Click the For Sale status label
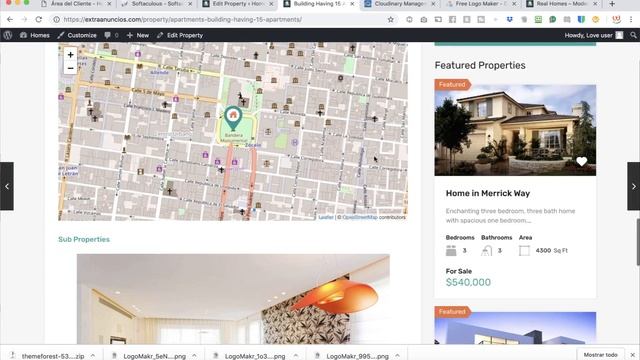The image size is (640, 360). 458,271
